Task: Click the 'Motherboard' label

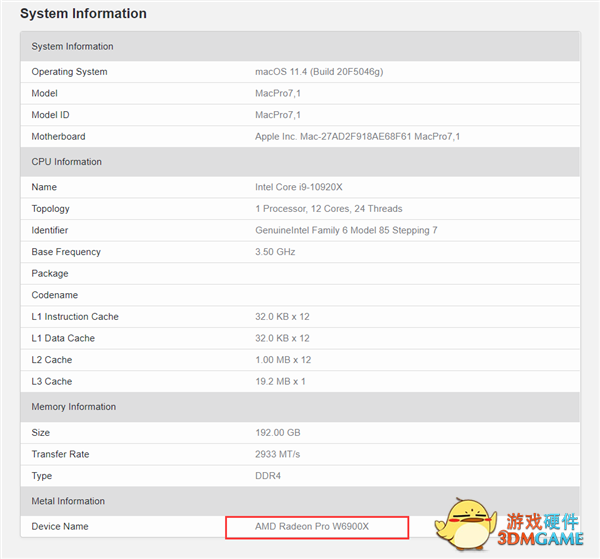Action: pyautogui.click(x=59, y=136)
